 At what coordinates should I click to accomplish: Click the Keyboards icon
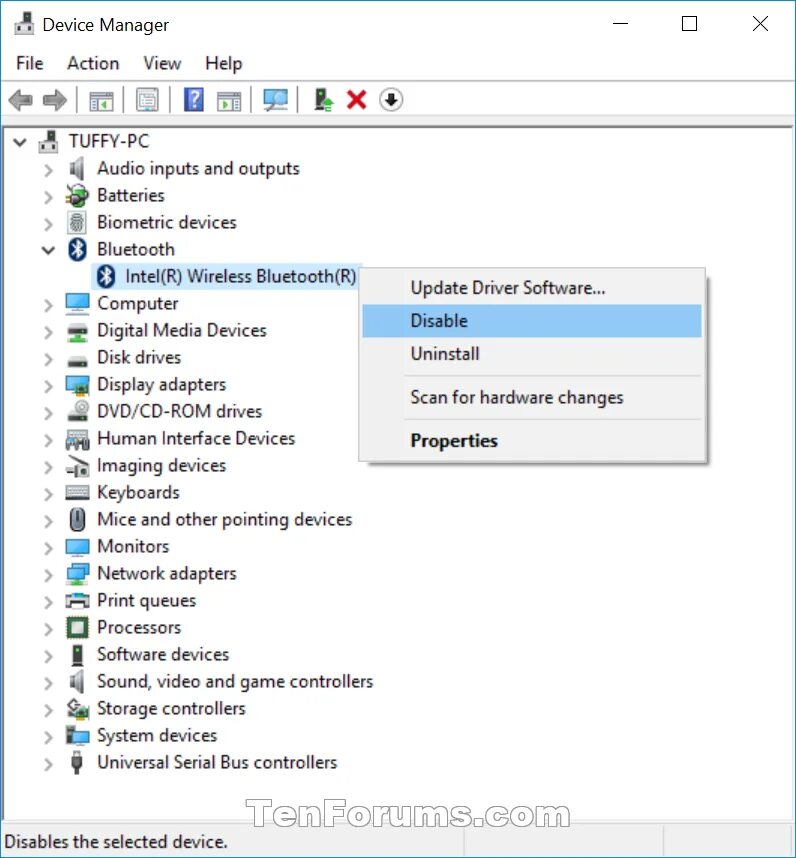[x=77, y=493]
